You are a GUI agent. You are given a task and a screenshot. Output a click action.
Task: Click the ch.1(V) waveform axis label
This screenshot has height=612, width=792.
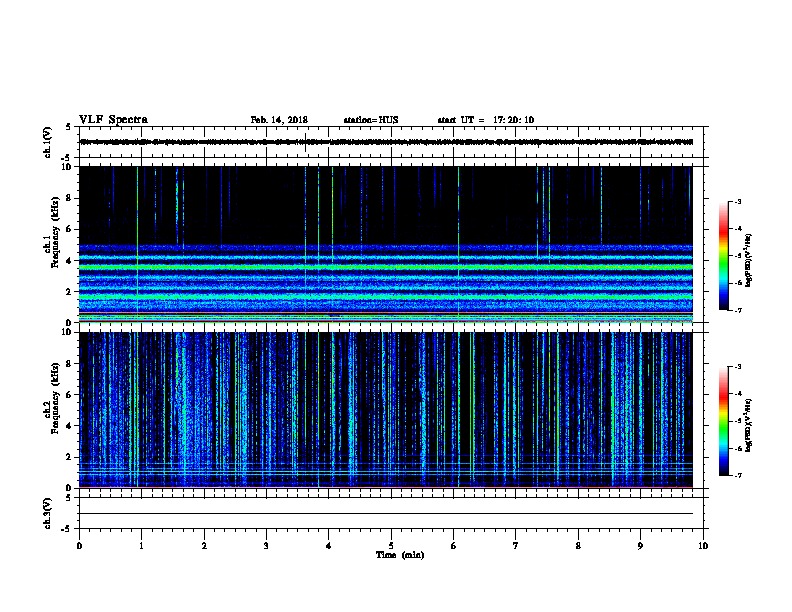pos(47,142)
